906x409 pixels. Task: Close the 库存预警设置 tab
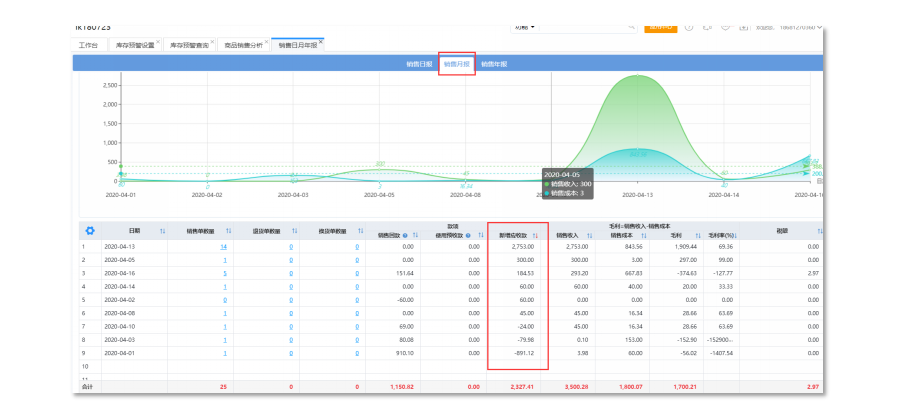coord(158,42)
